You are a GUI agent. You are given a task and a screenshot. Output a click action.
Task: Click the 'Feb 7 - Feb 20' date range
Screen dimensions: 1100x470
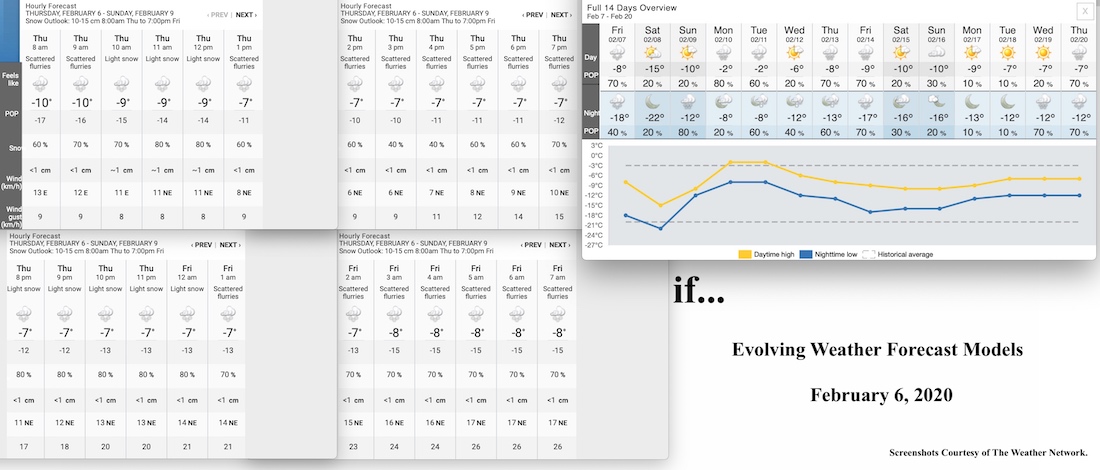611,15
